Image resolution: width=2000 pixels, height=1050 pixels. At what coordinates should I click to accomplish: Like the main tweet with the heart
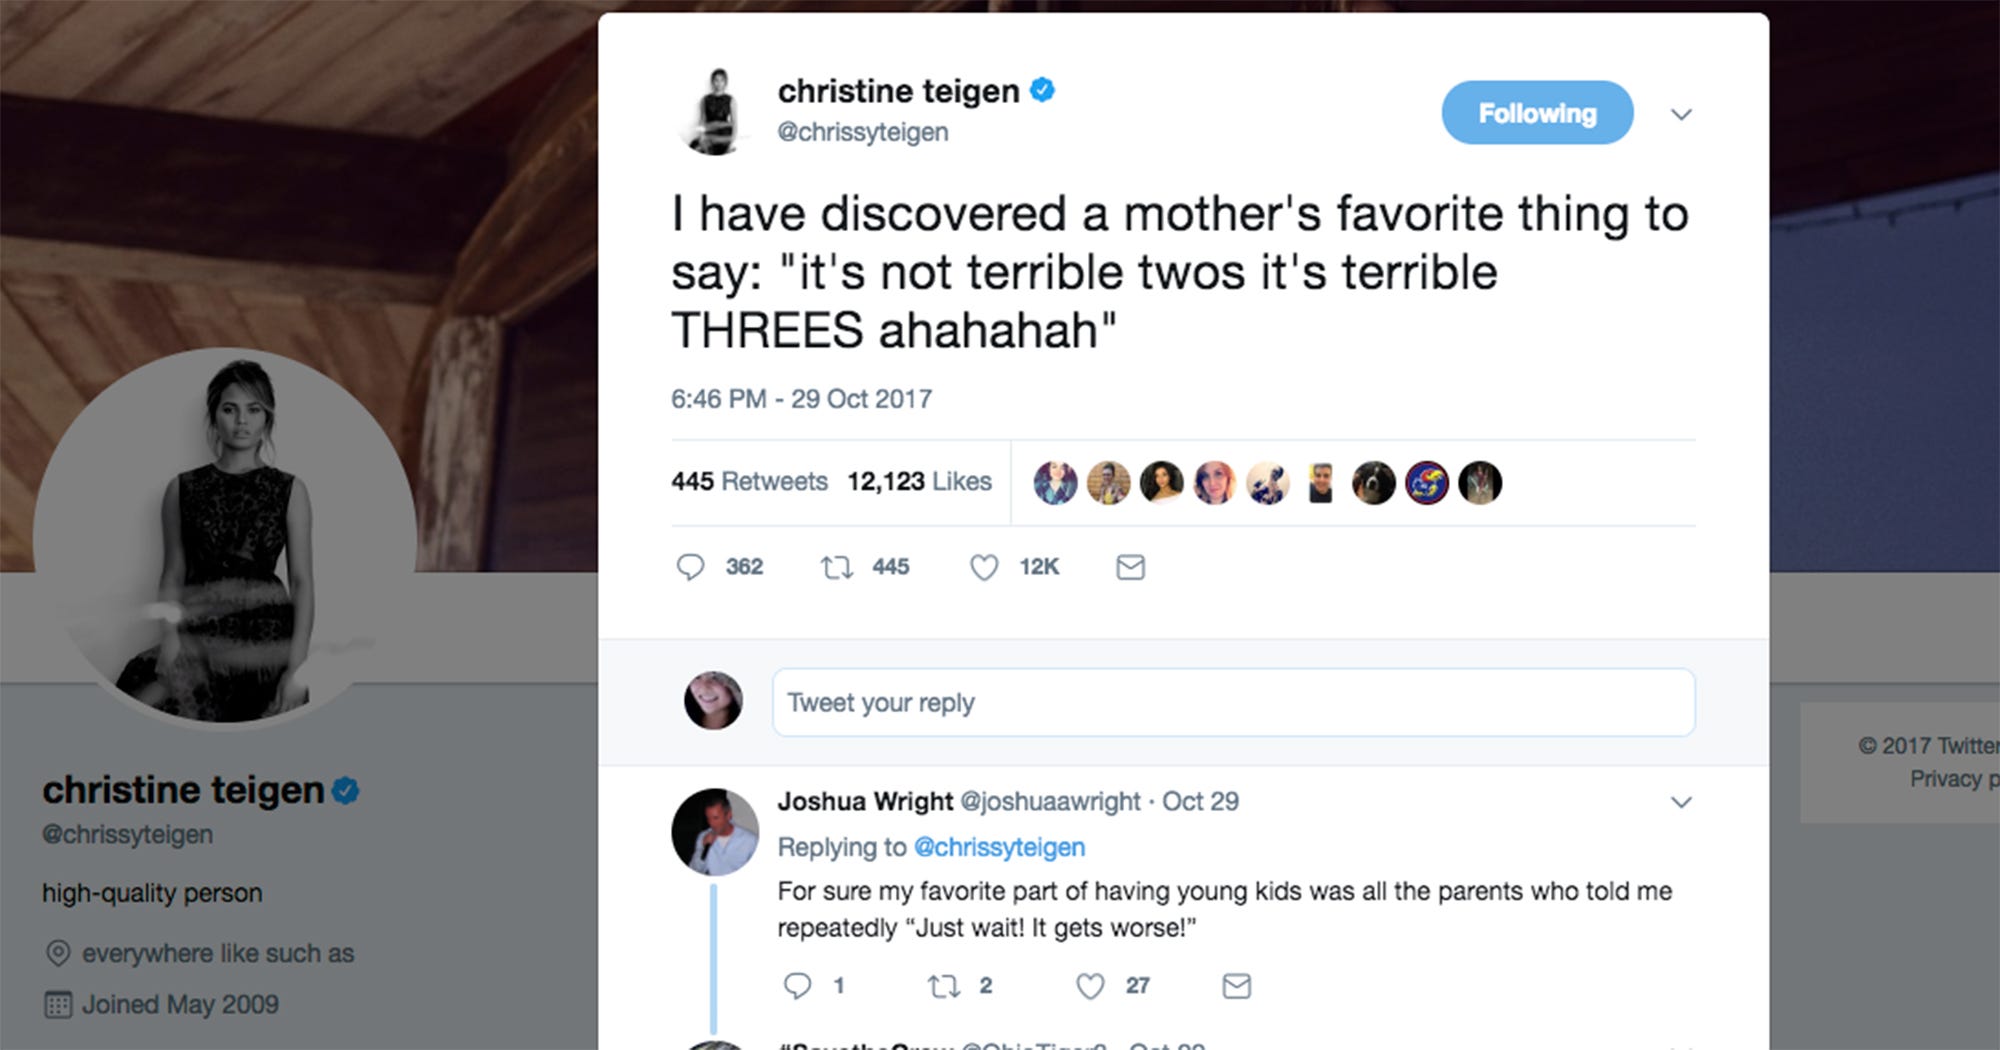(983, 567)
